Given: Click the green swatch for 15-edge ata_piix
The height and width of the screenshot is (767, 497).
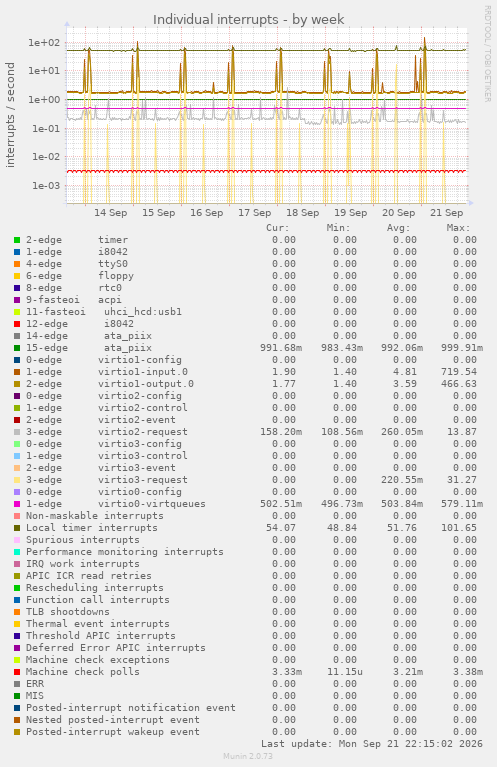Looking at the screenshot, I should pos(17,348).
